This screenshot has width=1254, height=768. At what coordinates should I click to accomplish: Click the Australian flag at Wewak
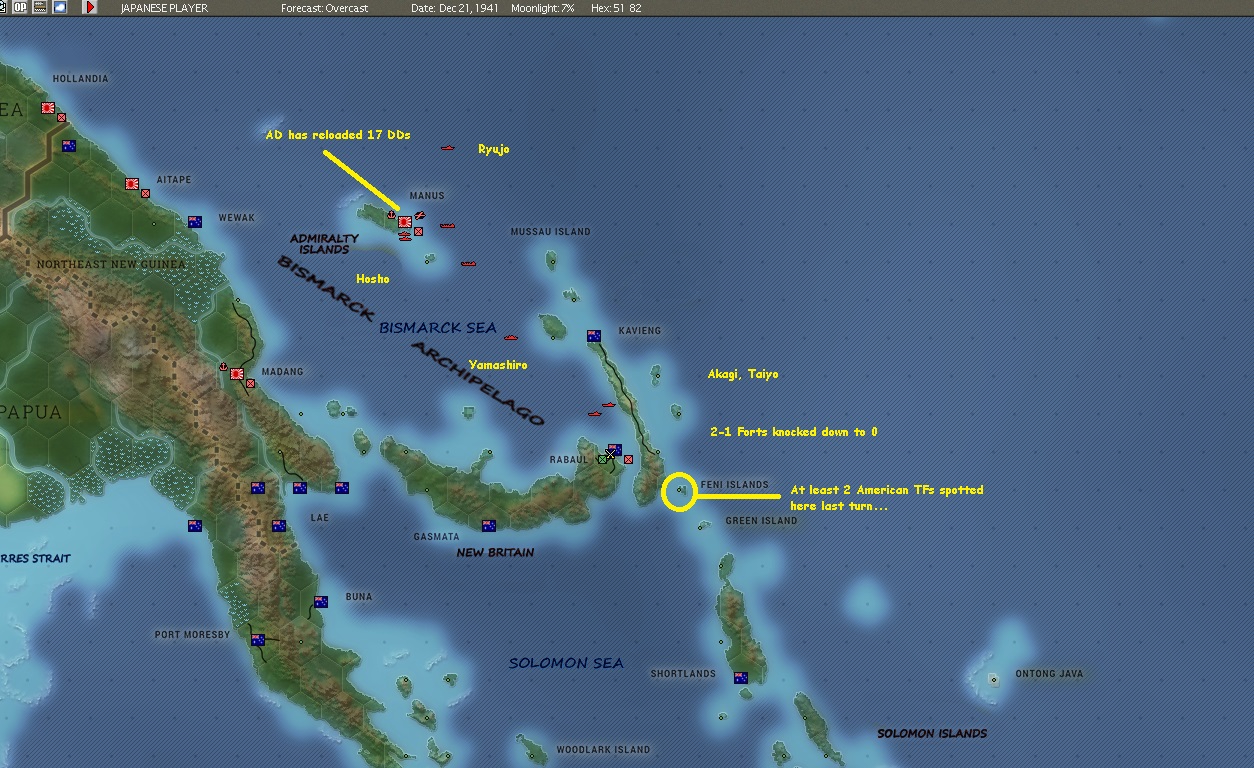point(196,222)
